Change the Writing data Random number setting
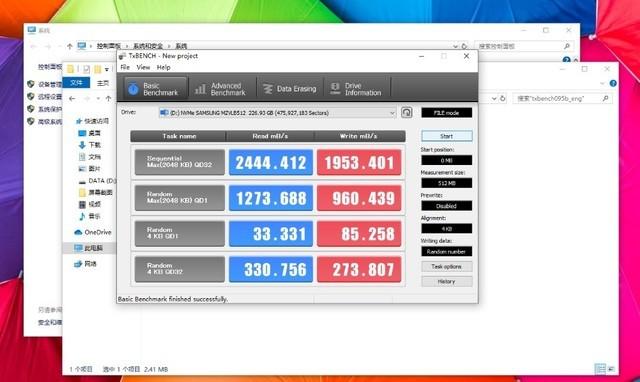 pos(446,251)
